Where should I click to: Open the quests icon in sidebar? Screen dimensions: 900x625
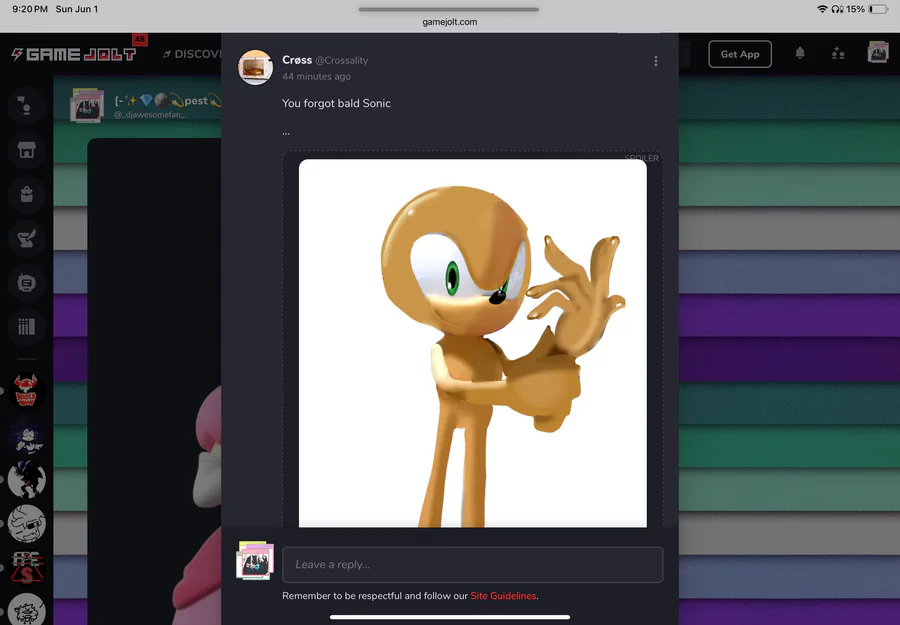click(x=26, y=239)
